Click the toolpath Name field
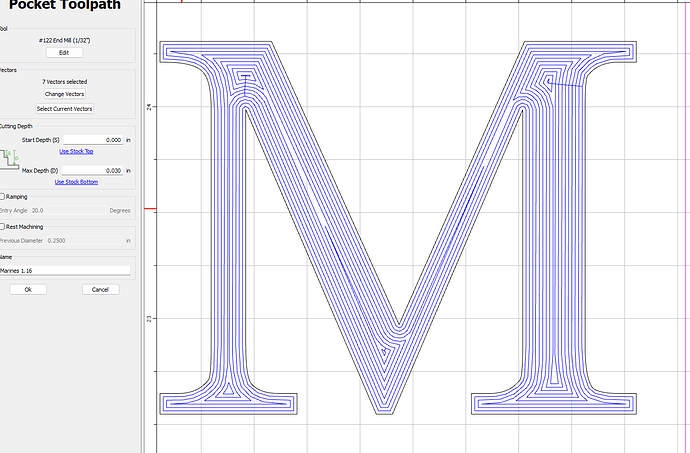The width and height of the screenshot is (690, 453). click(65, 270)
